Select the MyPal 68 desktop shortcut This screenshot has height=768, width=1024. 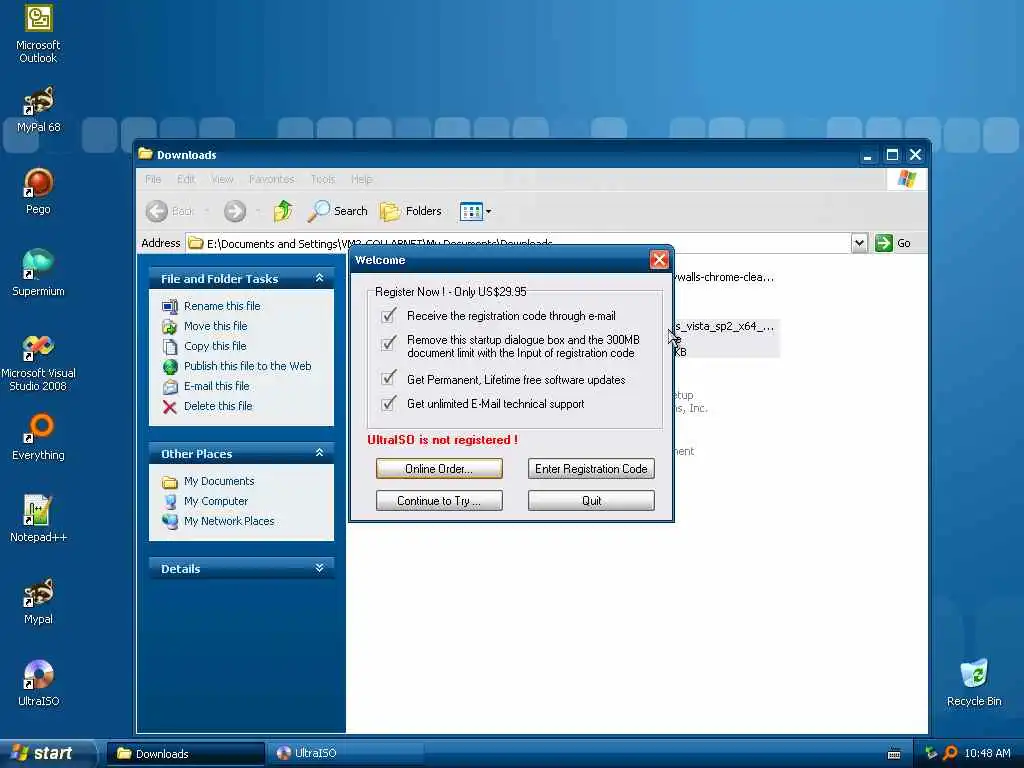pos(38,110)
